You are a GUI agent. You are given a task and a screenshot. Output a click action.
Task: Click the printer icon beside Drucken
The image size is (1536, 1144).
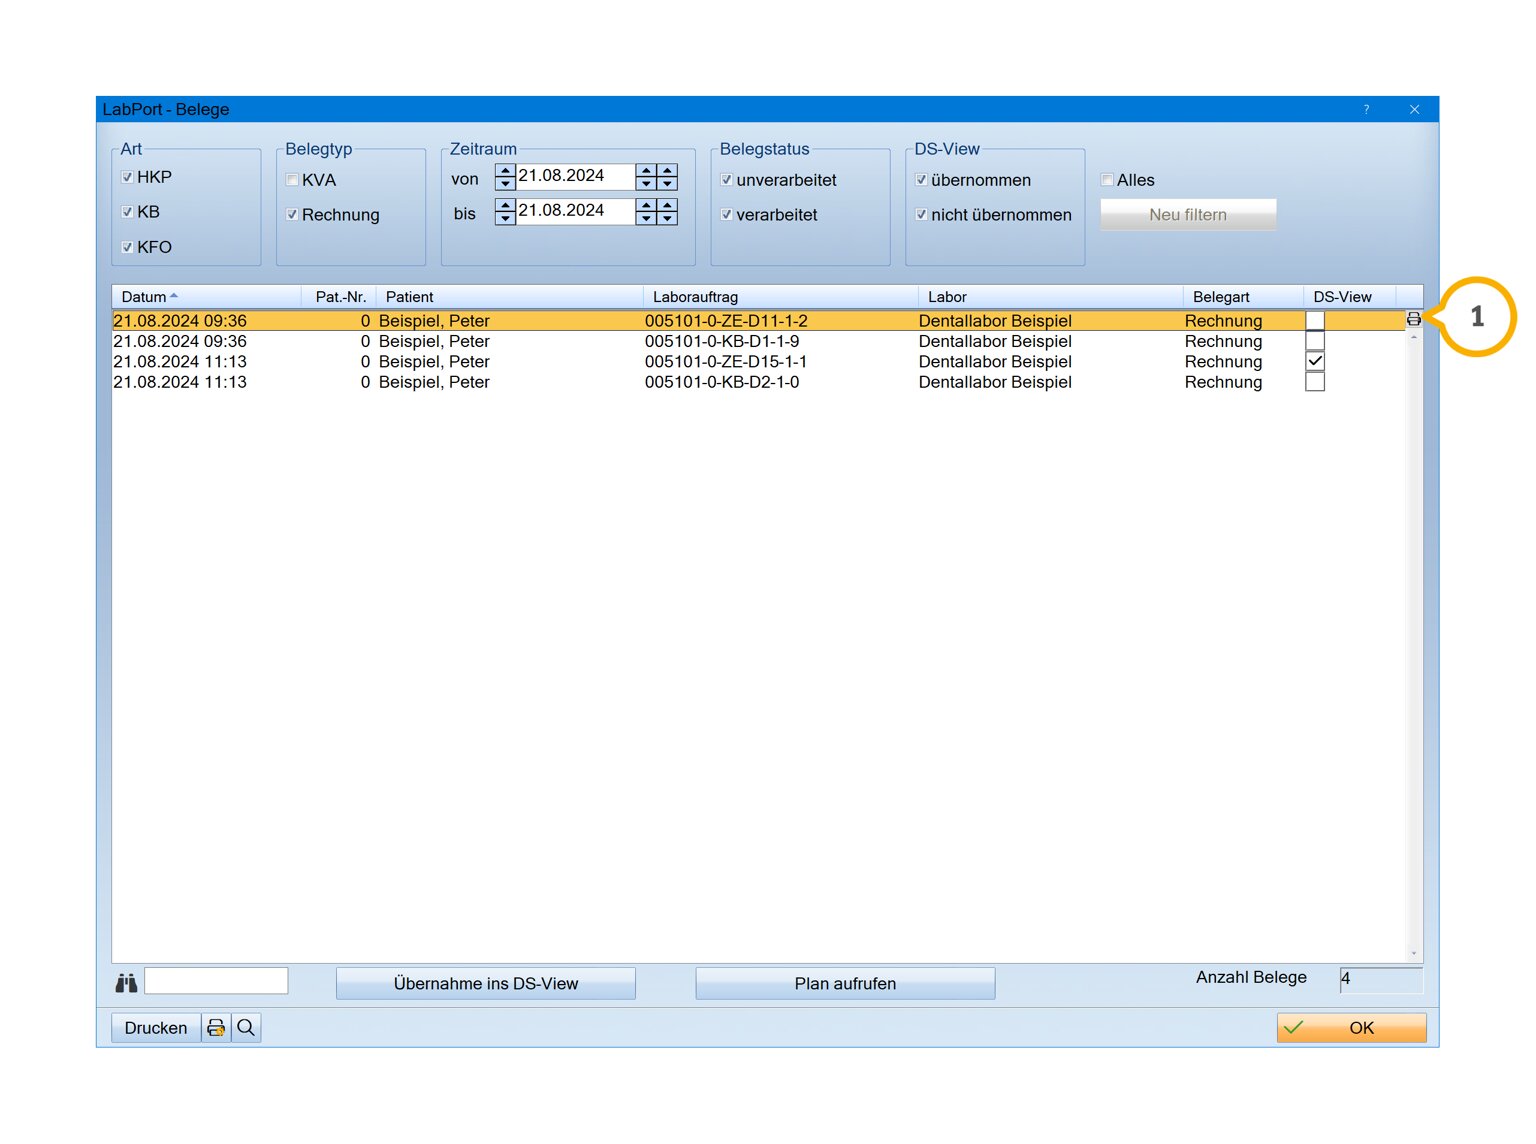coord(216,1028)
